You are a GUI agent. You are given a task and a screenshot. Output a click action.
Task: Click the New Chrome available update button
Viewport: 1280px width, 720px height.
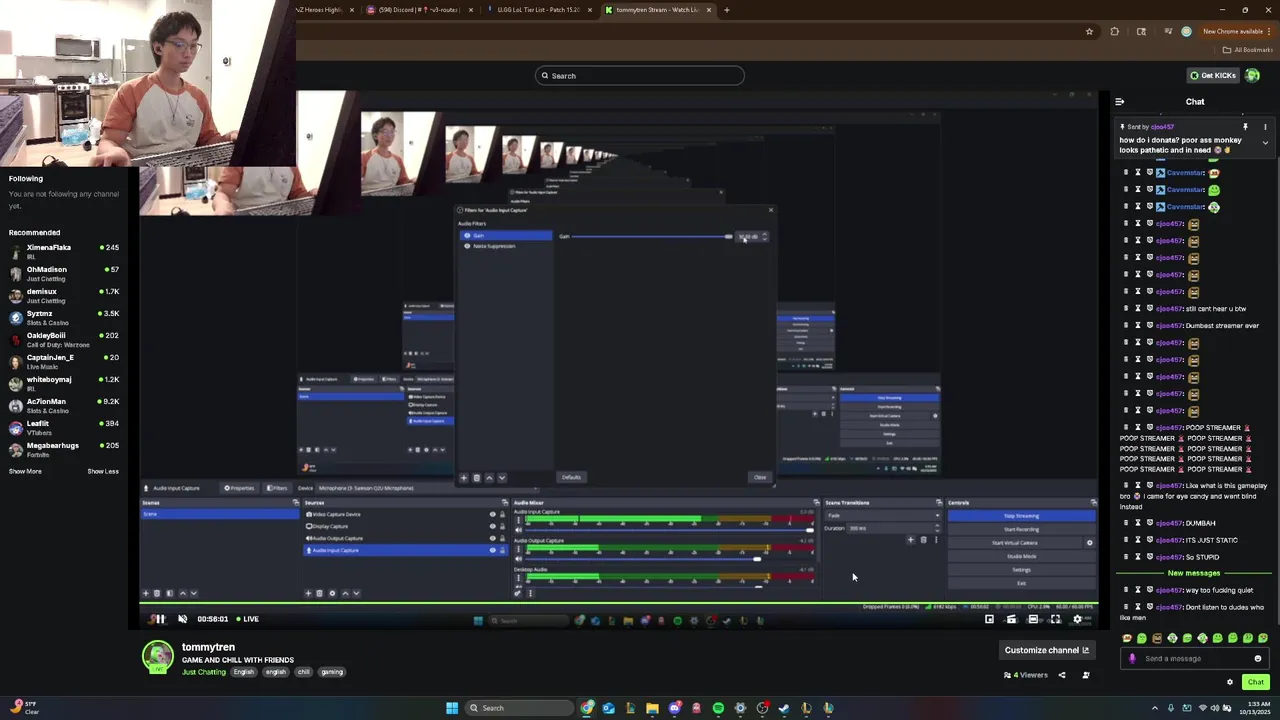1237,31
